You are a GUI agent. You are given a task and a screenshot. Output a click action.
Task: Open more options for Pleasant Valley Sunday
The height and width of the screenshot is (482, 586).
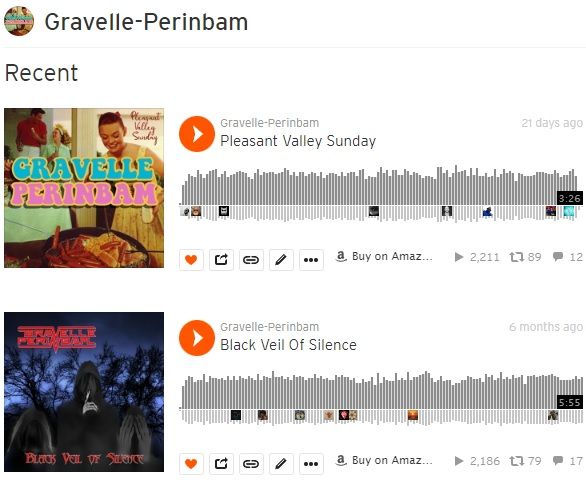(x=311, y=259)
